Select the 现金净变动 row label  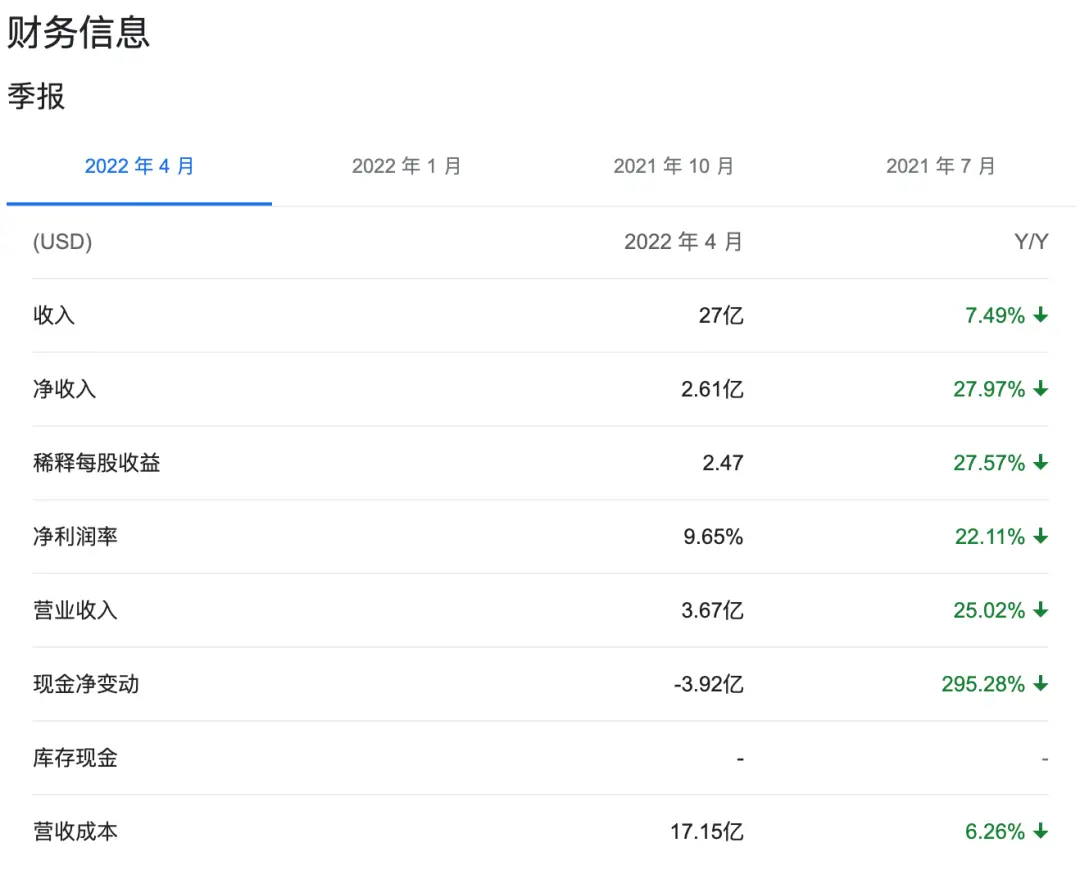[x=86, y=685]
